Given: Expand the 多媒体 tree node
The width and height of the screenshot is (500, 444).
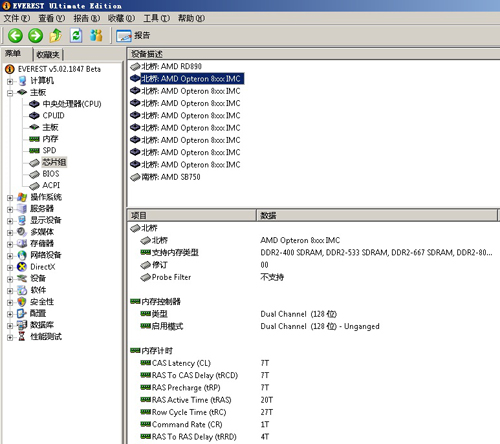Looking at the screenshot, I should 10,232.
